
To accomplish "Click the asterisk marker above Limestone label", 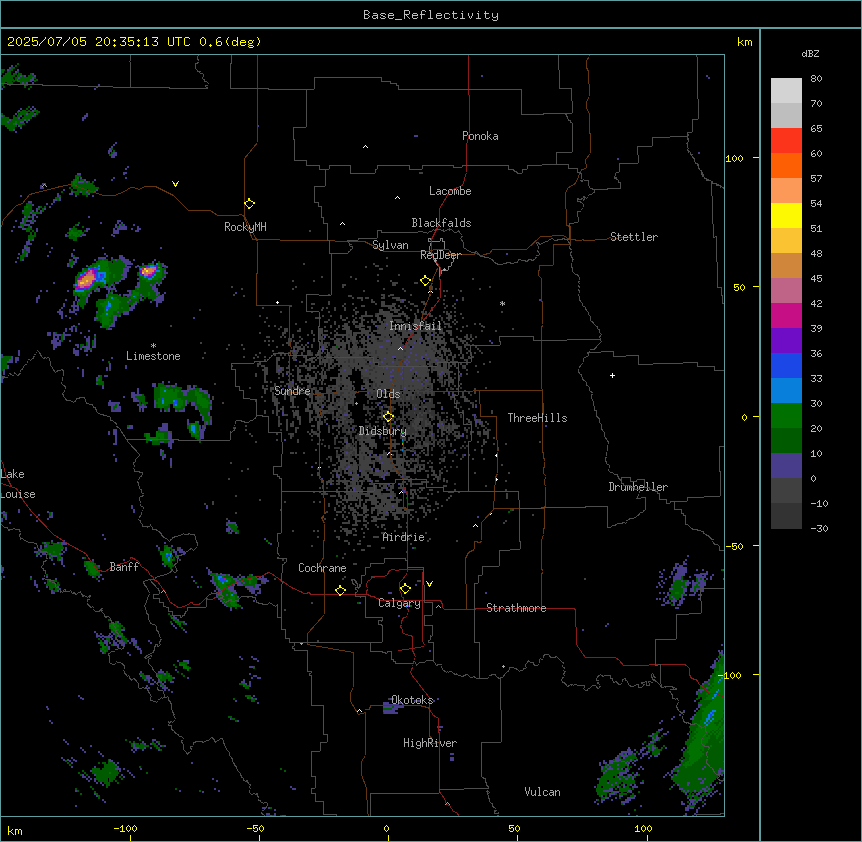I will [153, 346].
